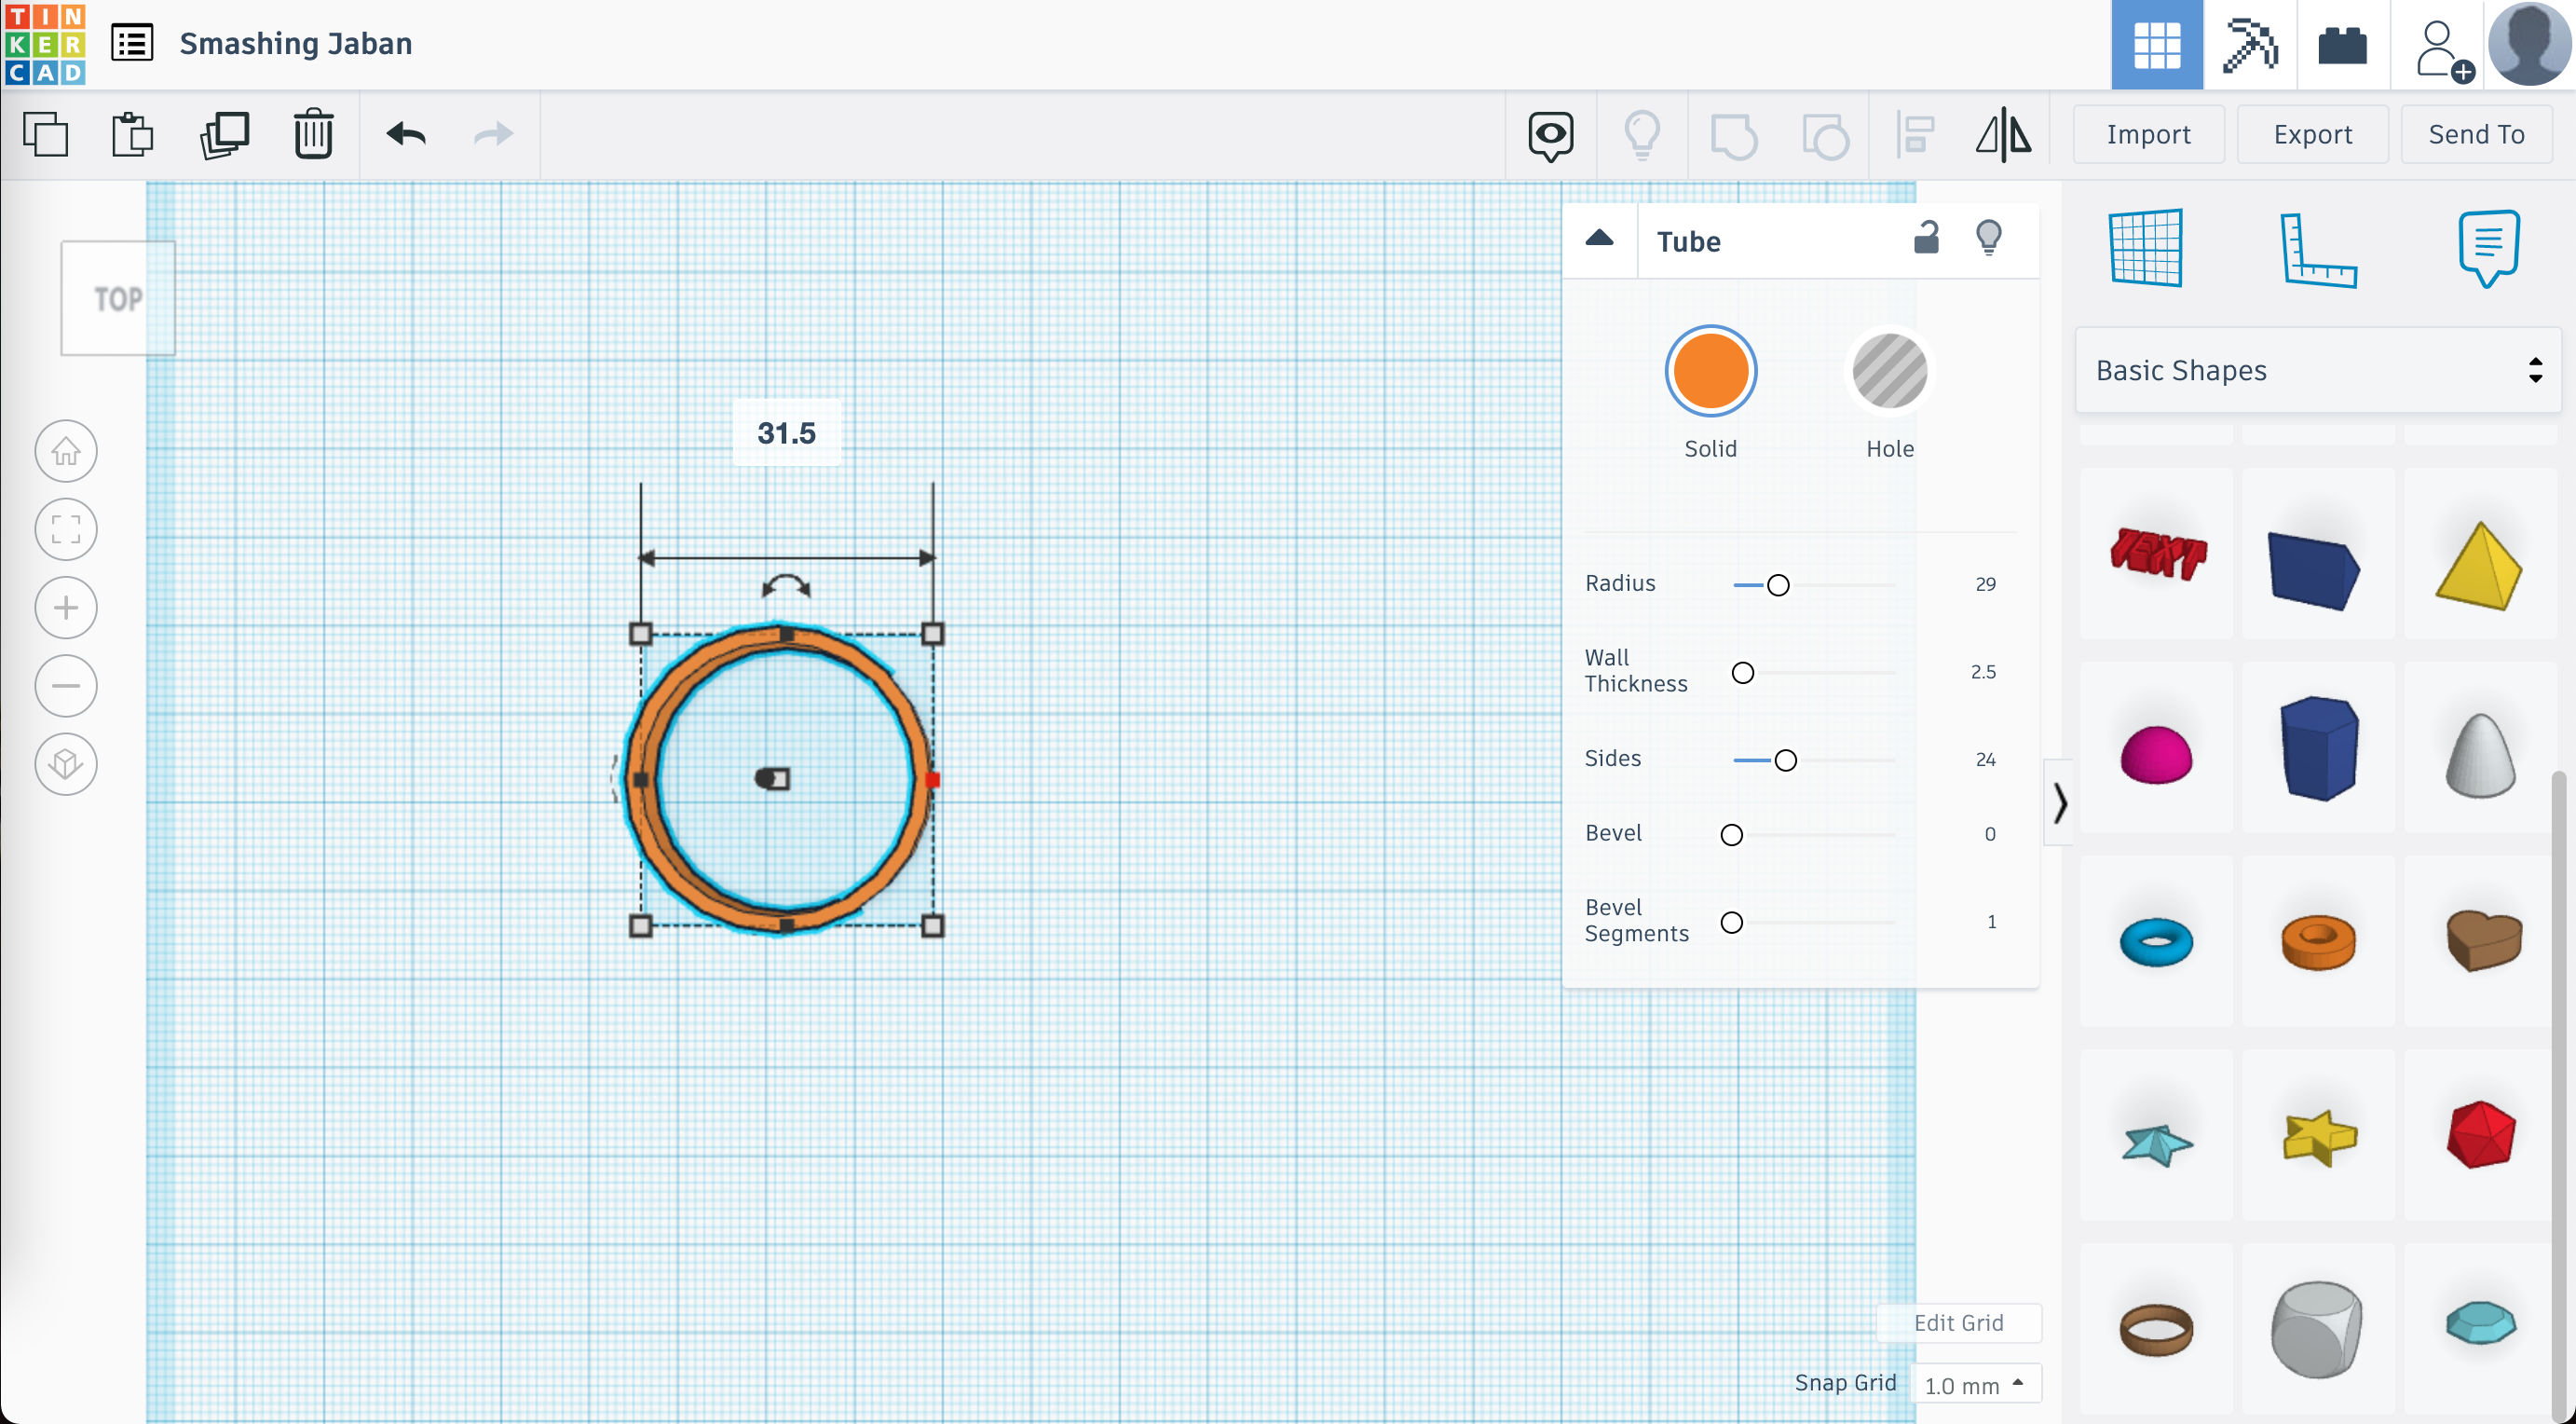
Task: Click the Import button
Action: (2147, 133)
